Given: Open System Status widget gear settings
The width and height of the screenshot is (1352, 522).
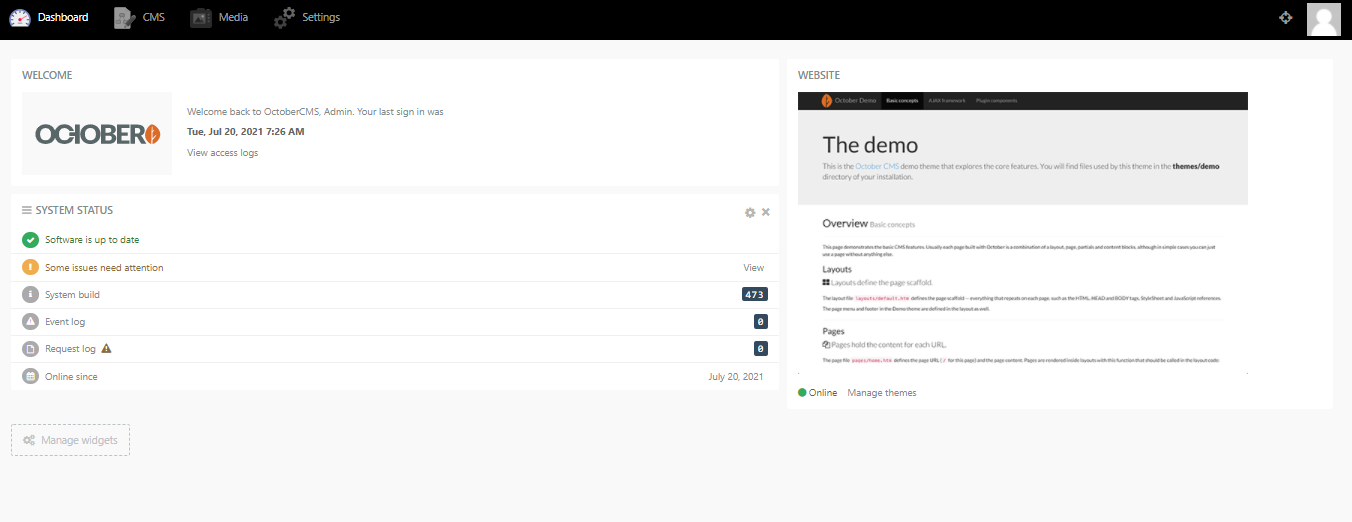Looking at the screenshot, I should 750,212.
